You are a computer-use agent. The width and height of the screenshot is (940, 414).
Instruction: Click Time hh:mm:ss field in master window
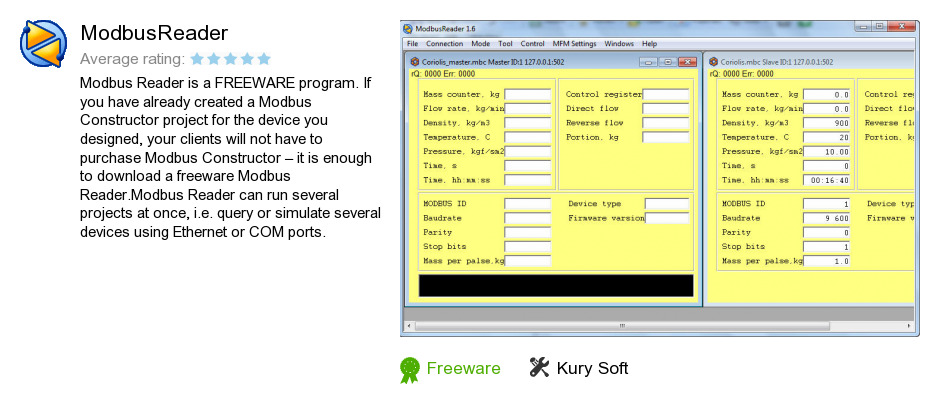(528, 180)
